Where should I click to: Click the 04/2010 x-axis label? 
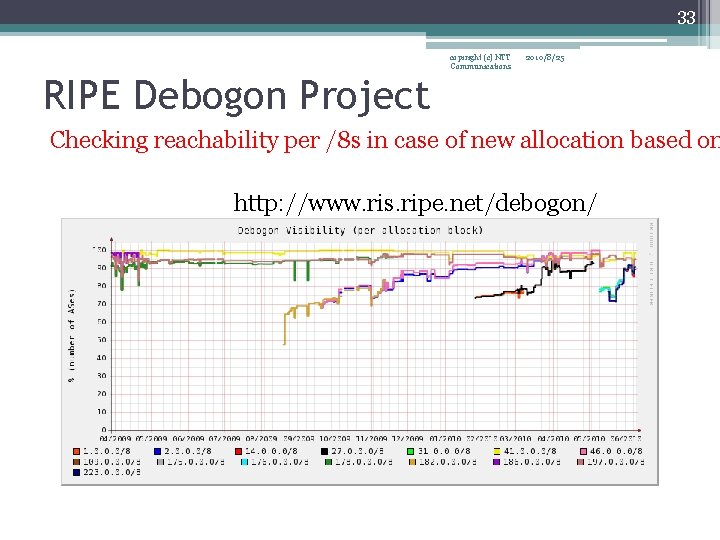[553, 439]
